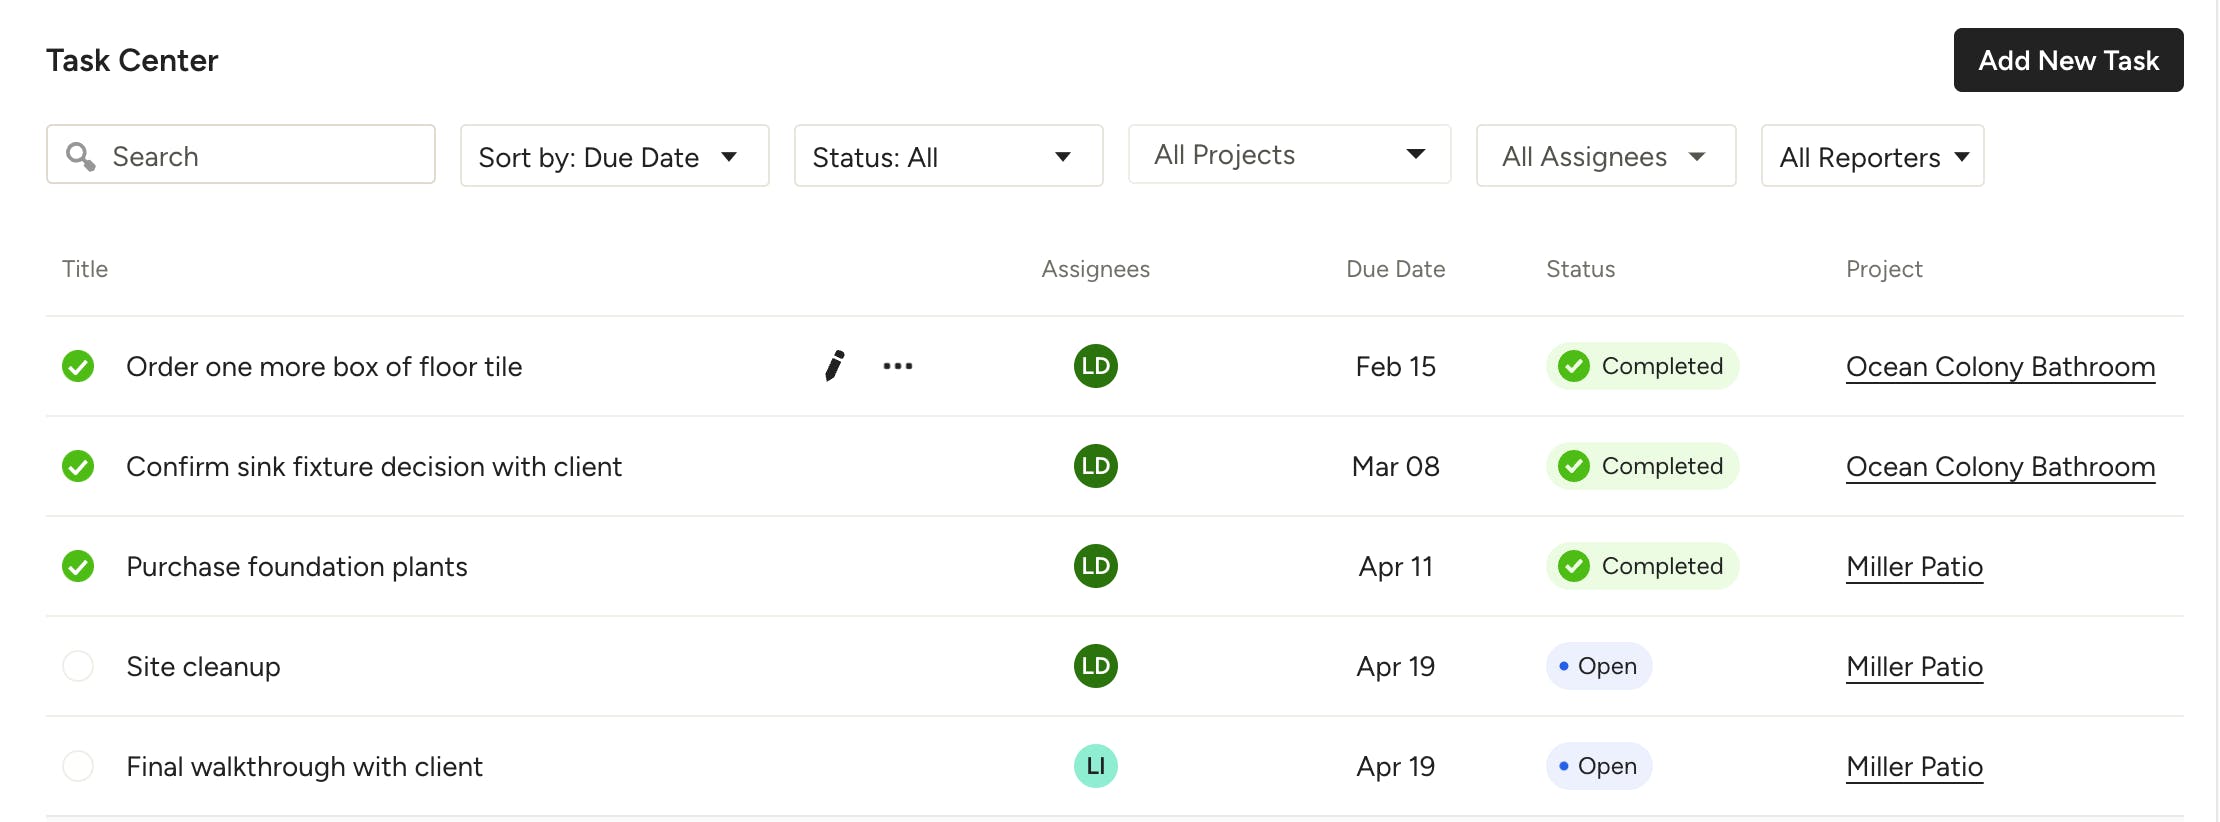Click the LD avatar on Site cleanup row

point(1095,666)
